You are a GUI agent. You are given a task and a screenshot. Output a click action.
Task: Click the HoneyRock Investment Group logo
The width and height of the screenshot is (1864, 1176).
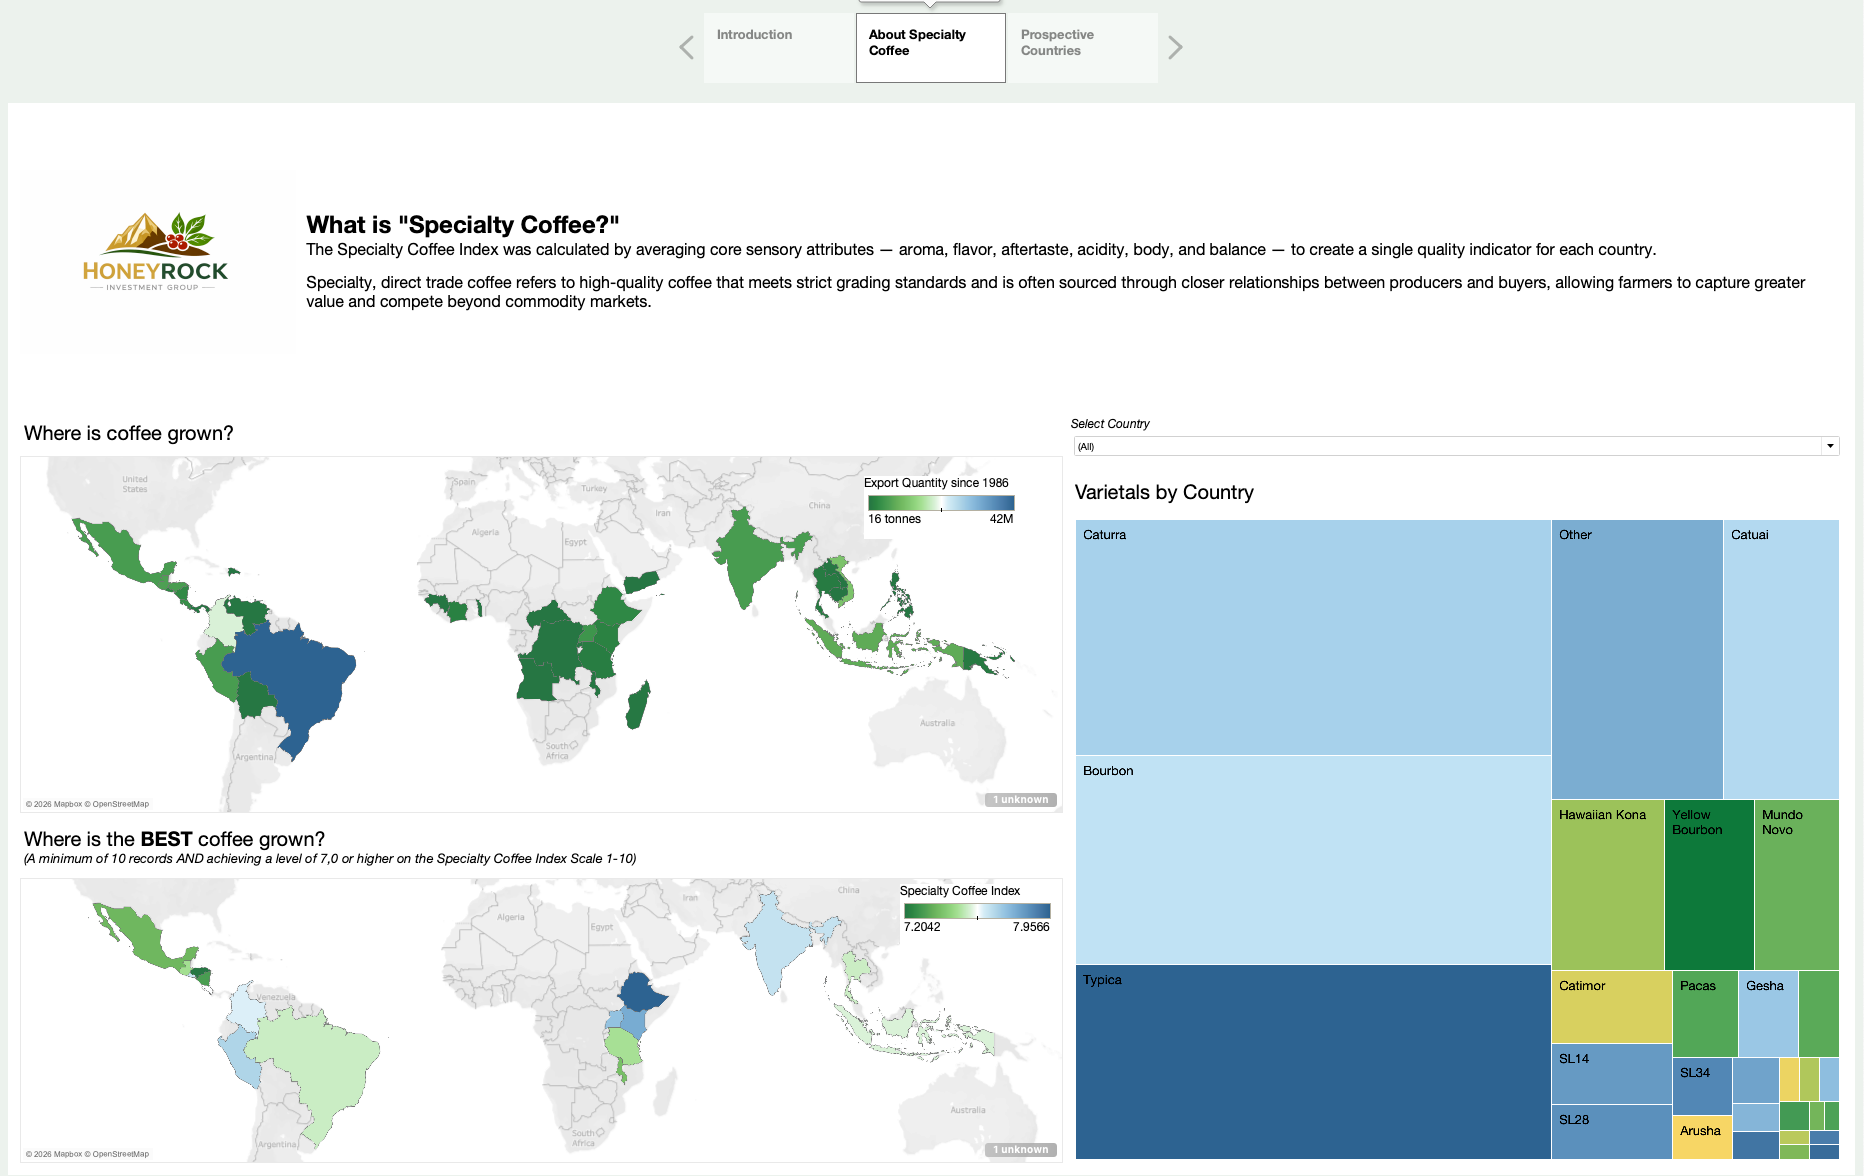[x=155, y=252]
